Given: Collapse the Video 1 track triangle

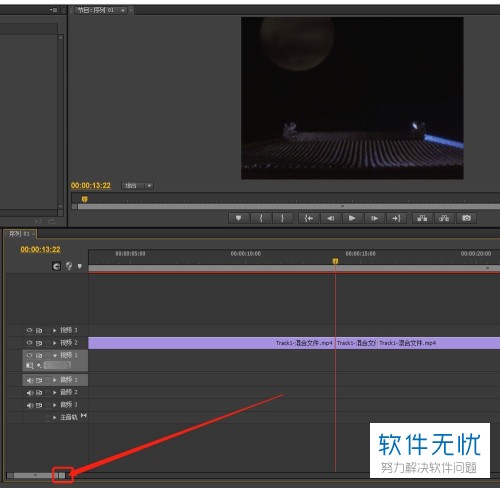Looking at the screenshot, I should [55, 355].
